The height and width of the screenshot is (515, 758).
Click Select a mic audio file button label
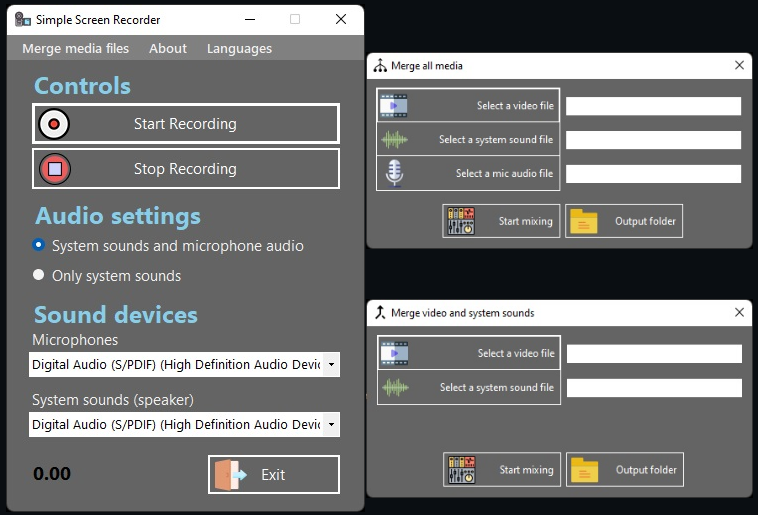(x=504, y=173)
